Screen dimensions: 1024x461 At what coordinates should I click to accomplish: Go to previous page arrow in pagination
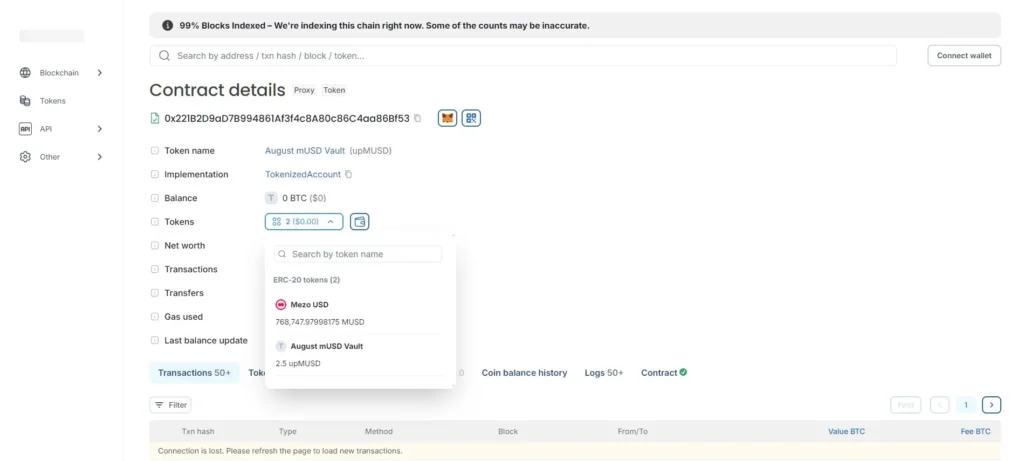pos(939,405)
